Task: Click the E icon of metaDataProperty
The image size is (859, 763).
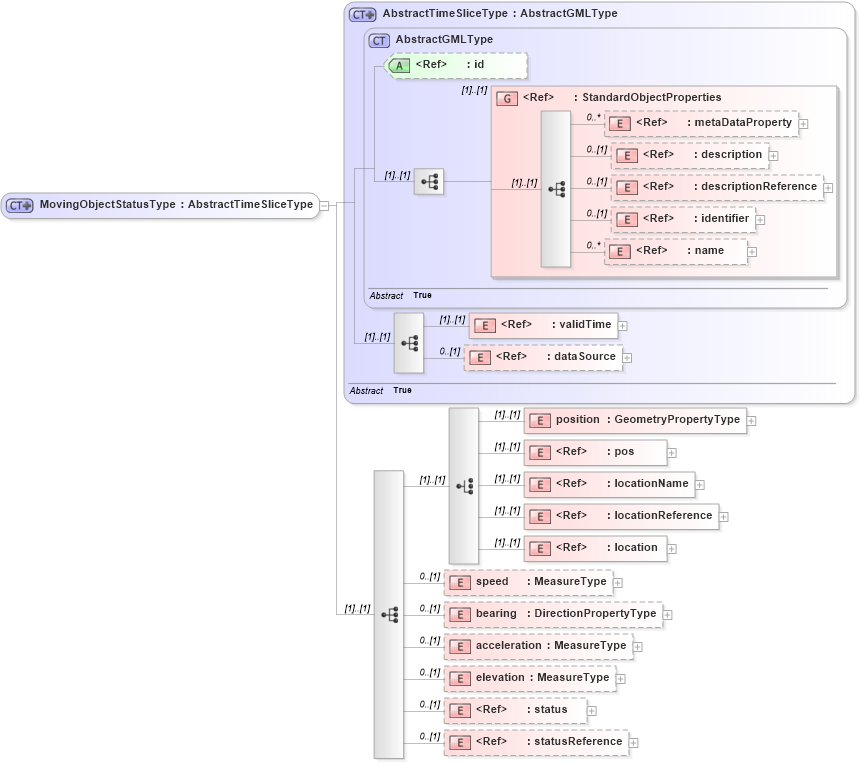Action: [x=620, y=124]
